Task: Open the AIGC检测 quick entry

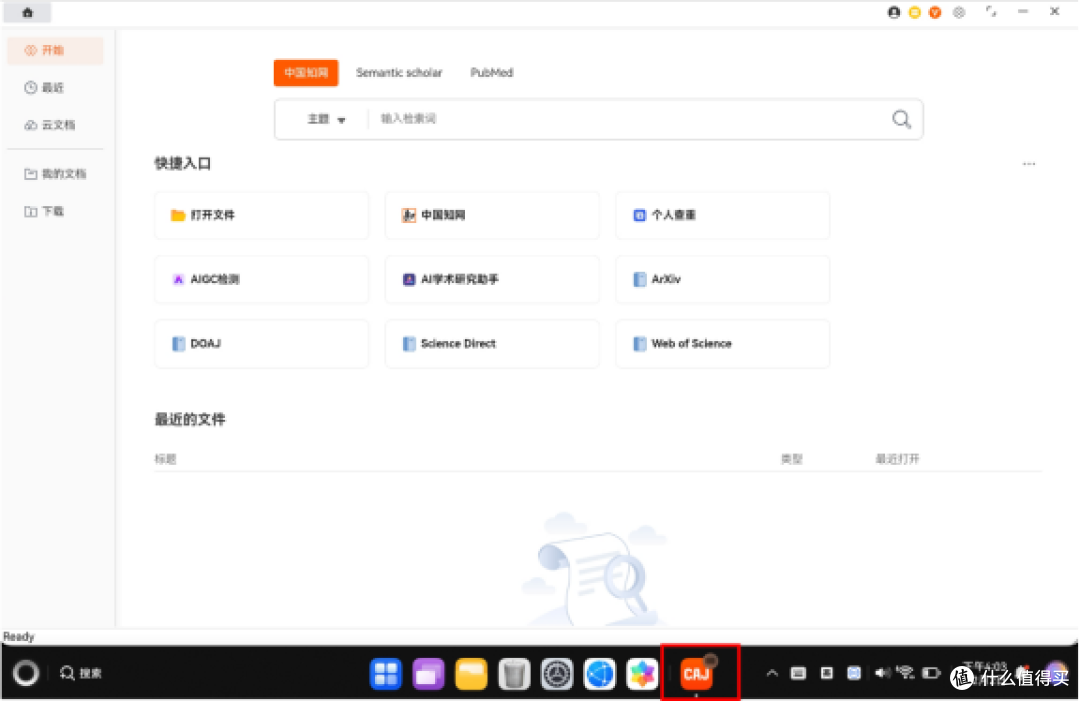Action: coord(262,280)
